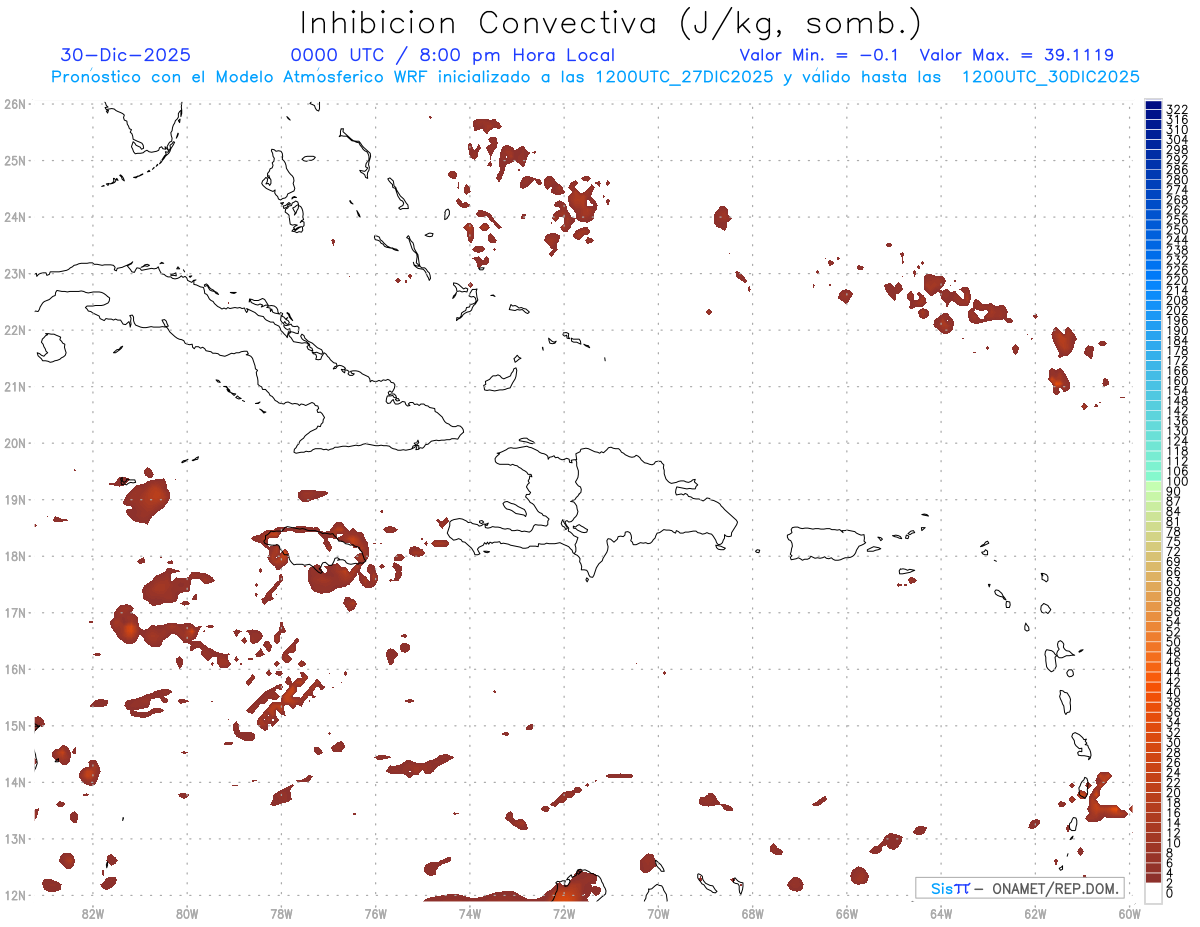This screenshot has width=1200, height=927.
Task: Click the 'Valor Max. = 39.1119' text
Action: point(1016,55)
